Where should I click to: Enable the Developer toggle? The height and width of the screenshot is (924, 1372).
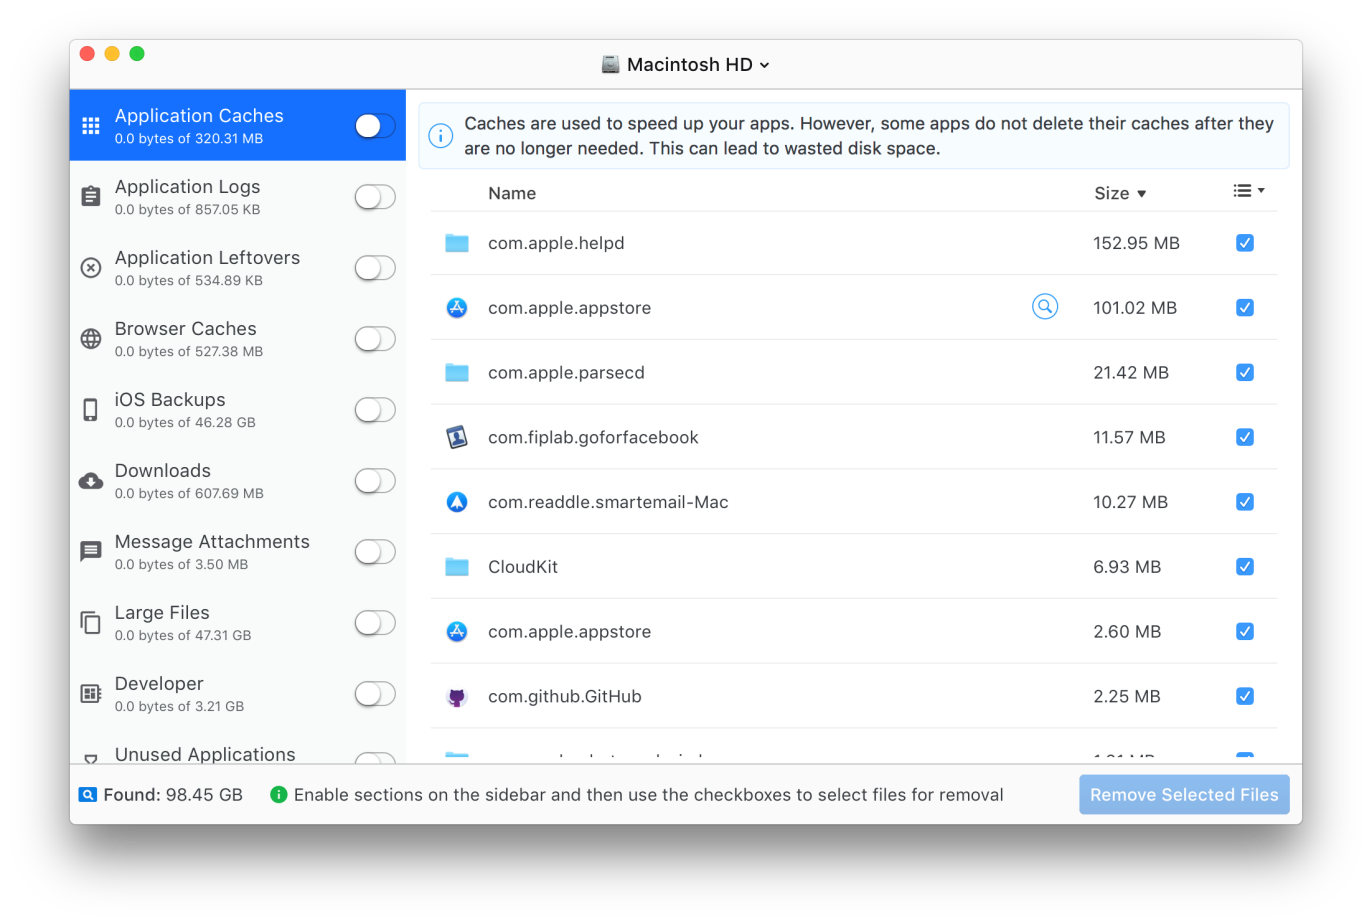pos(375,694)
